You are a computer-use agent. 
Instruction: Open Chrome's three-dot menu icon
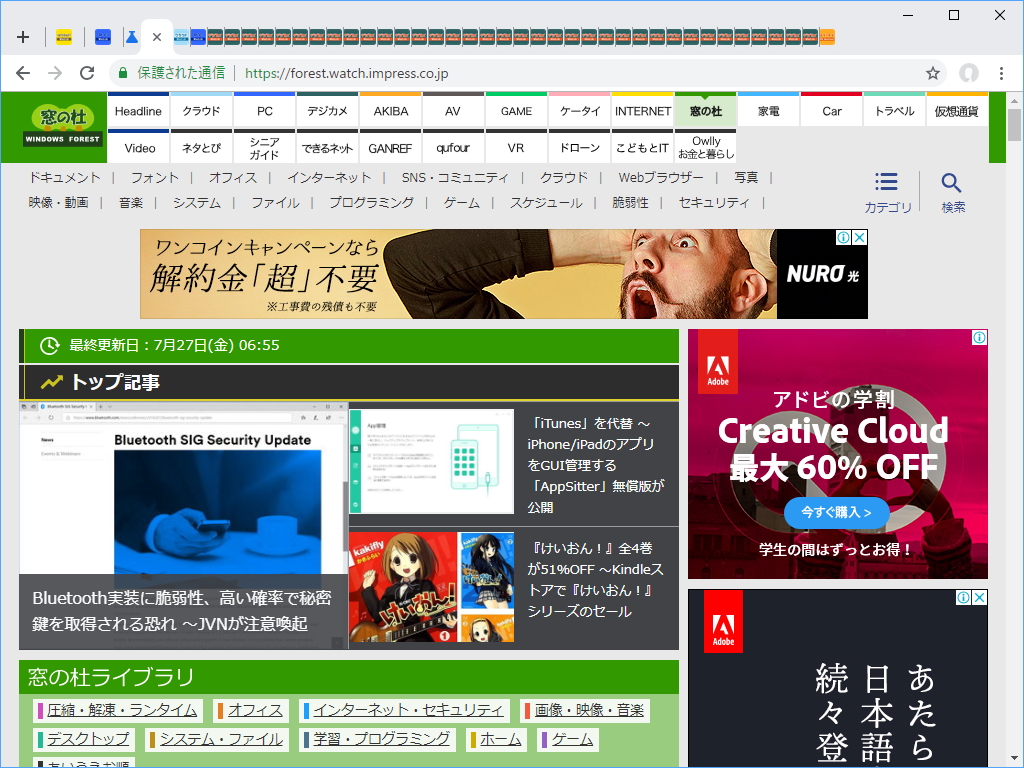1000,73
